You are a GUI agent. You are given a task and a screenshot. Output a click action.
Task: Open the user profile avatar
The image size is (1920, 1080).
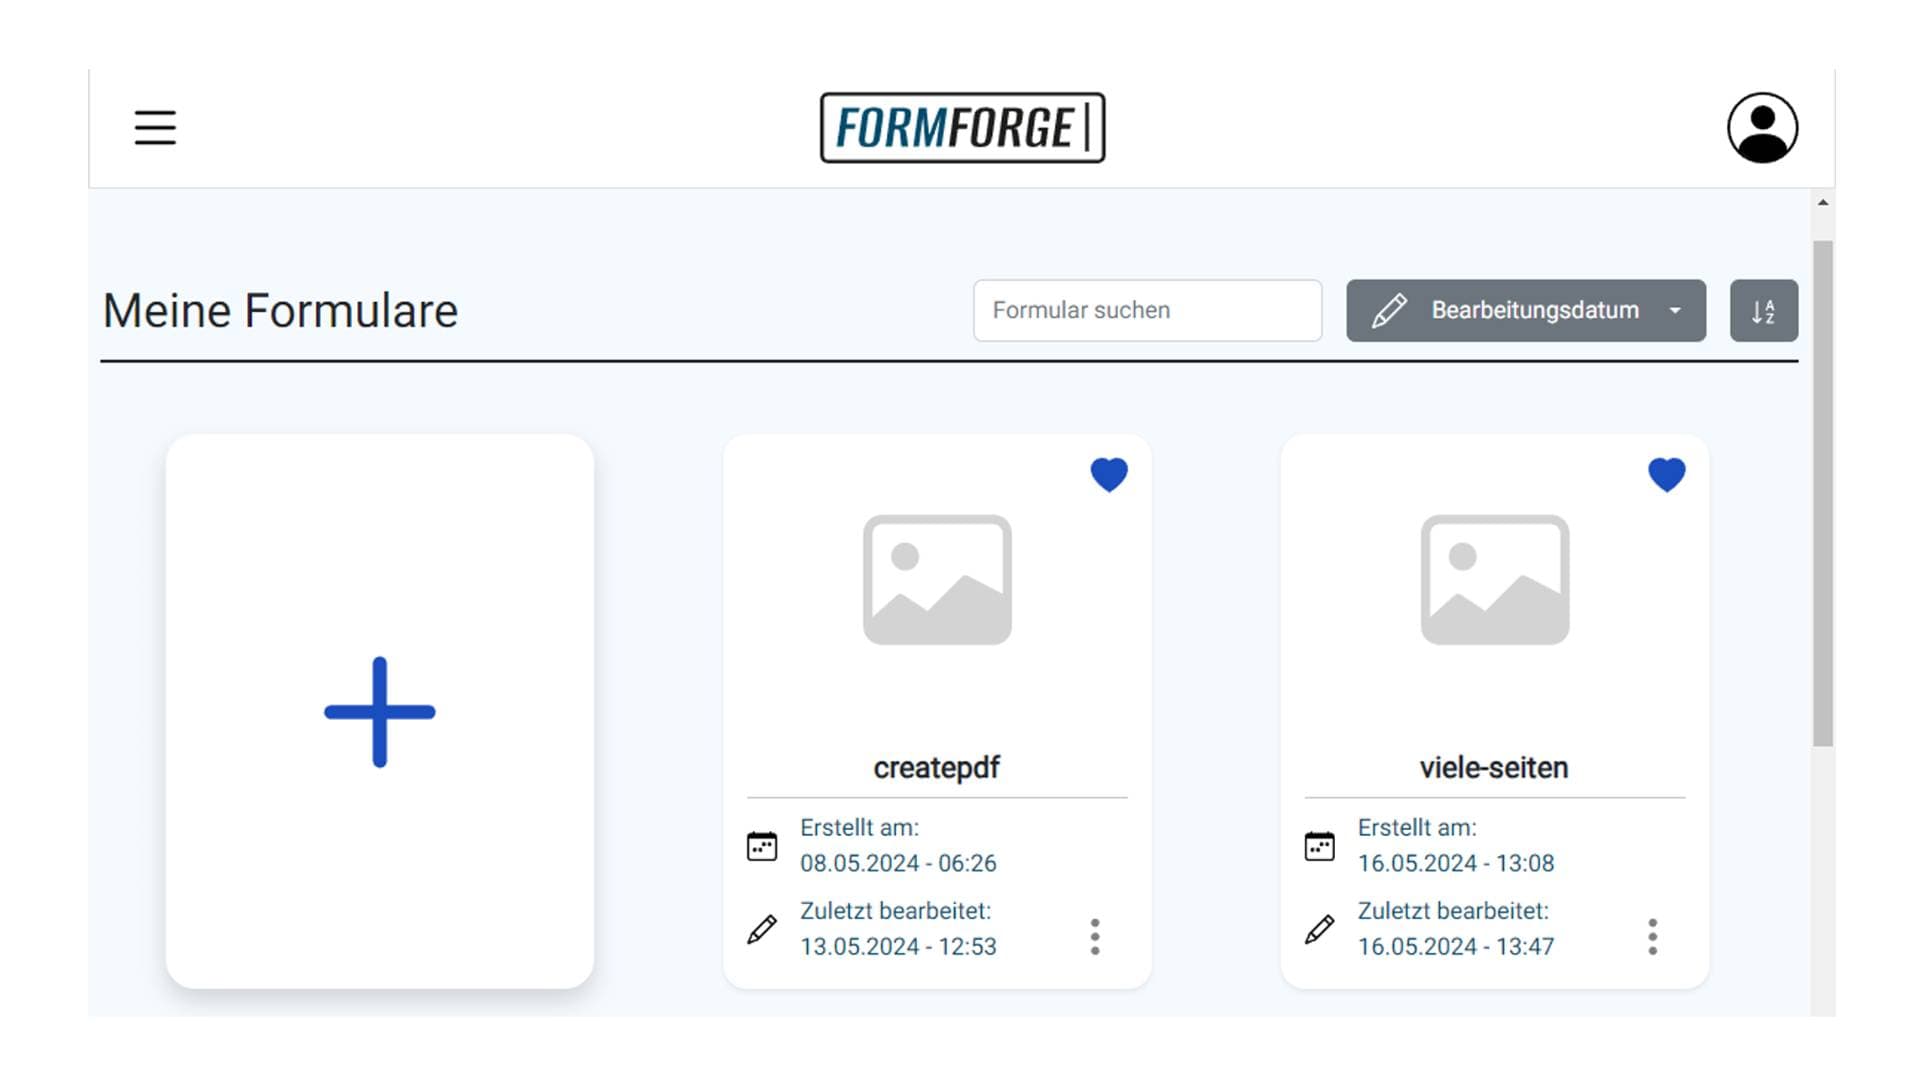[1762, 128]
